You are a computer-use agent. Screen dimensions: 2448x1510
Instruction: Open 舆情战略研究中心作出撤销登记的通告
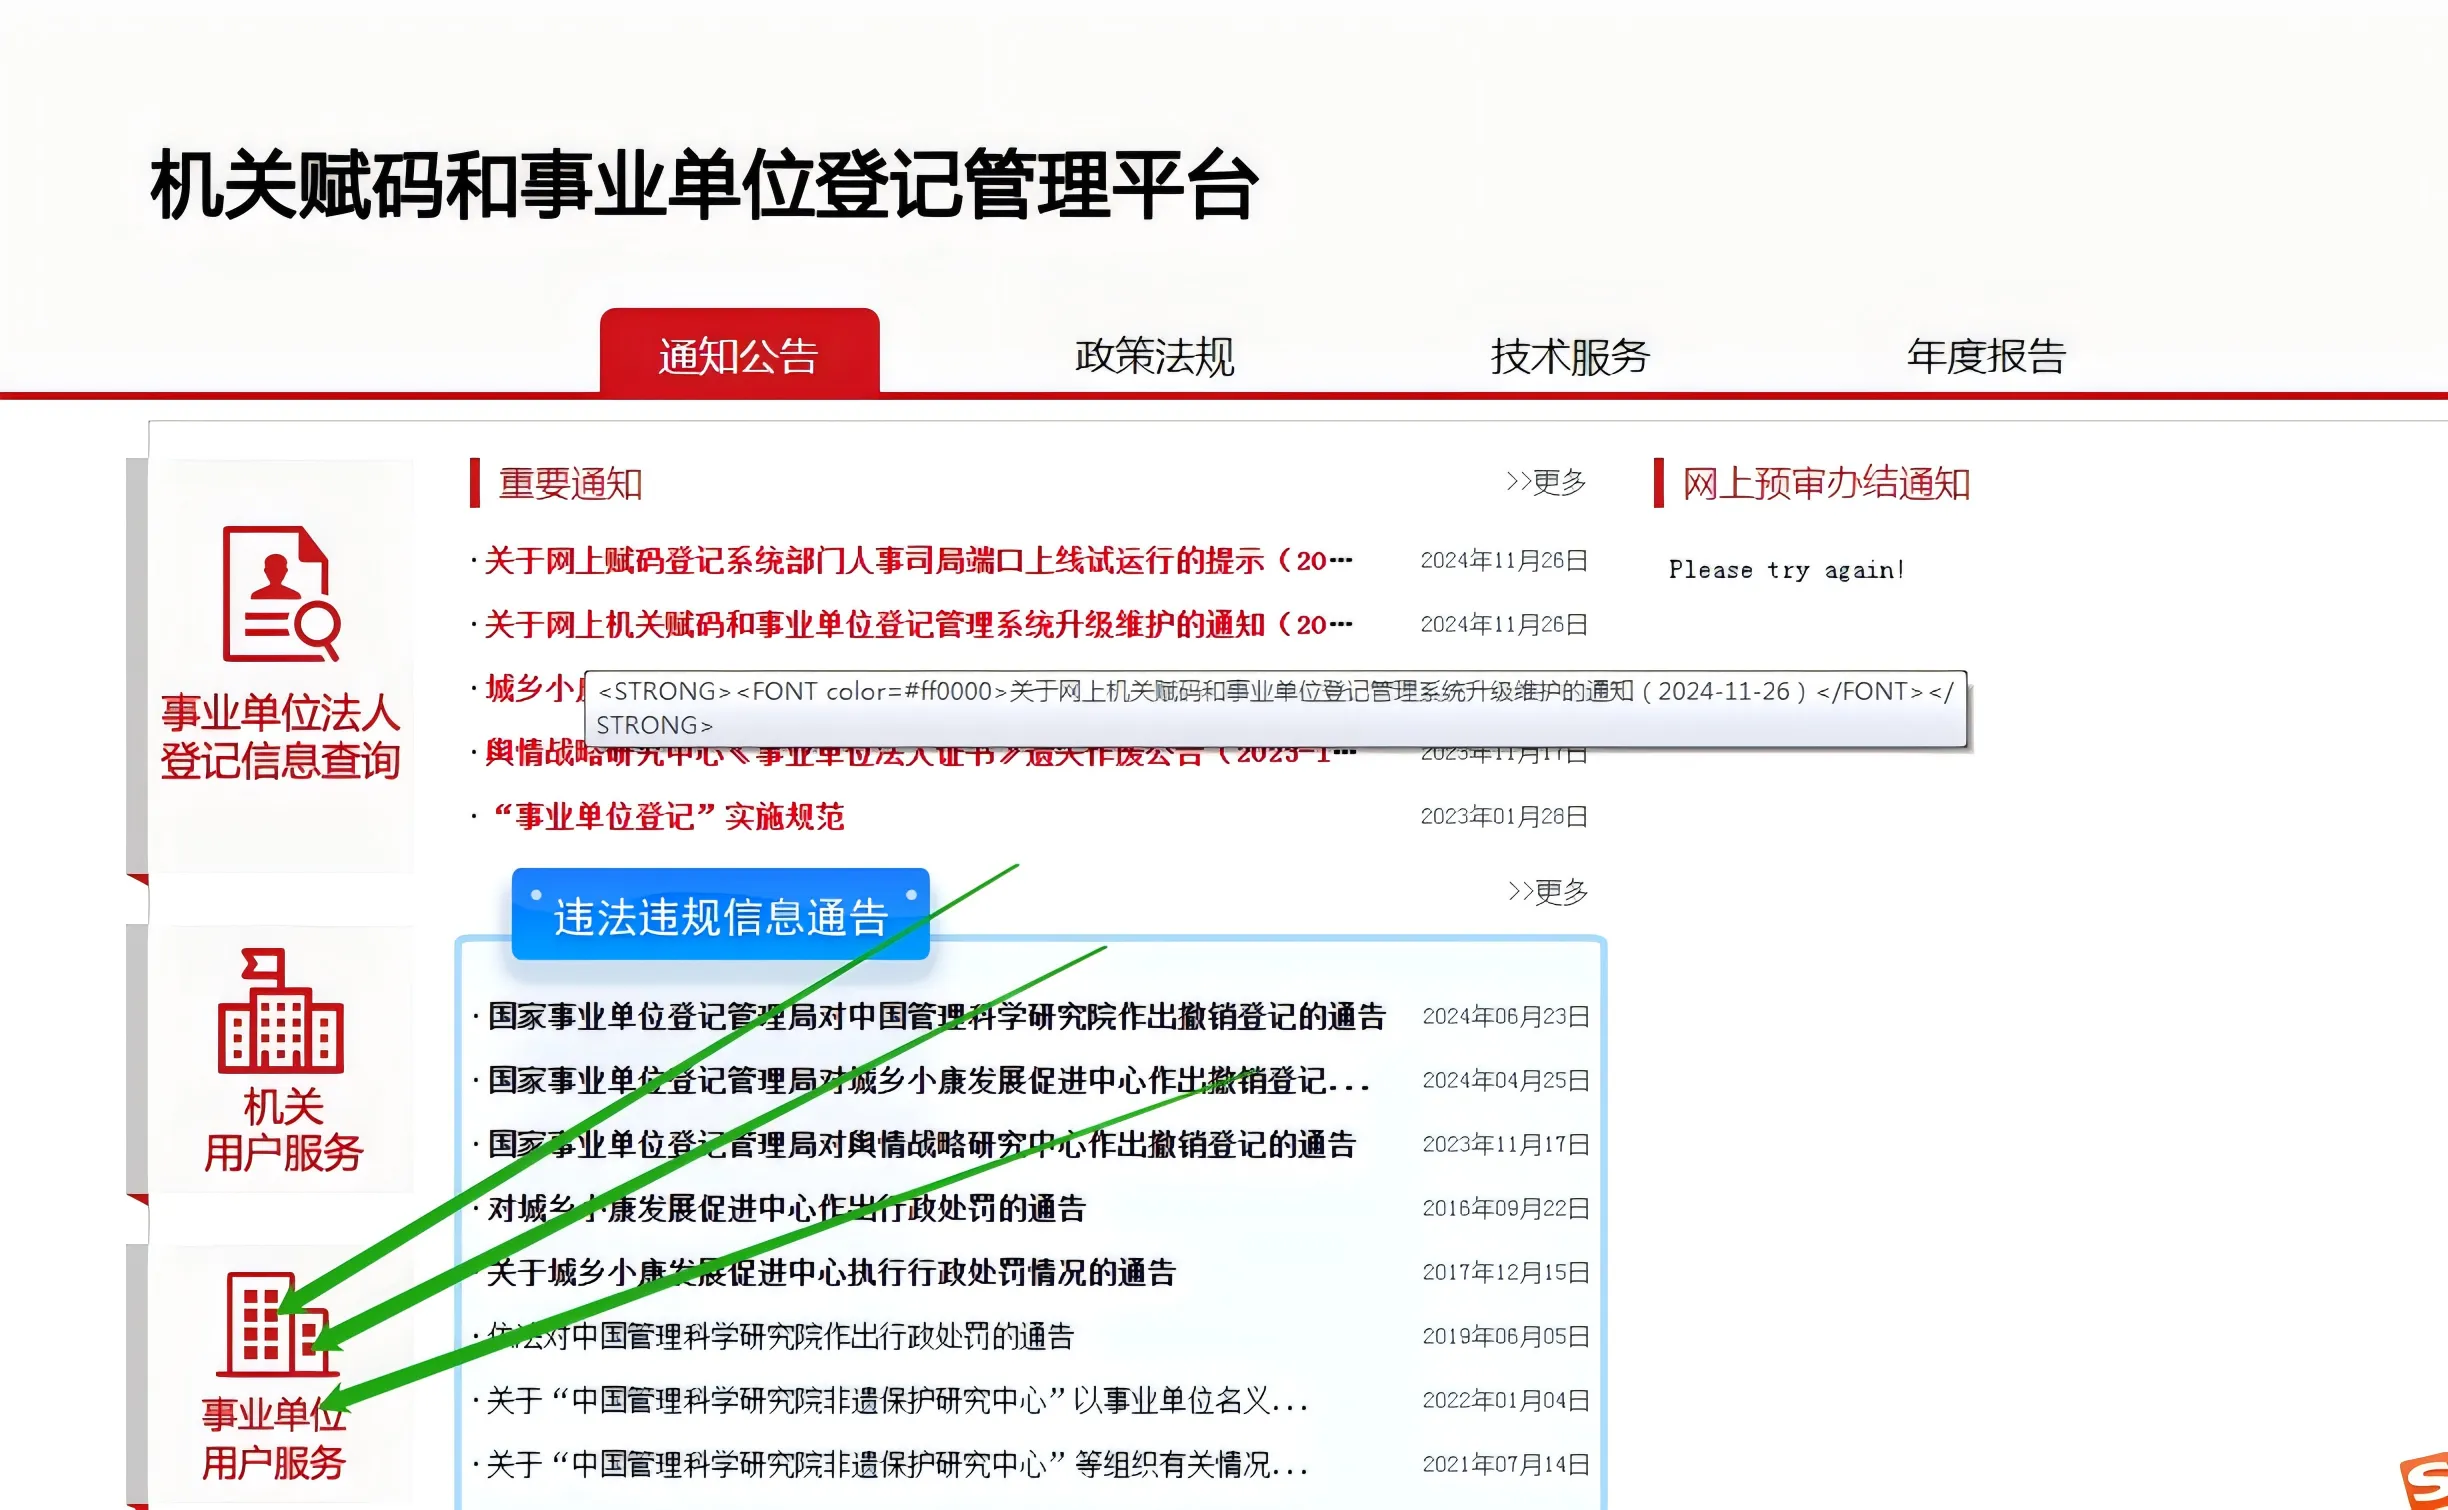pyautogui.click(x=921, y=1145)
